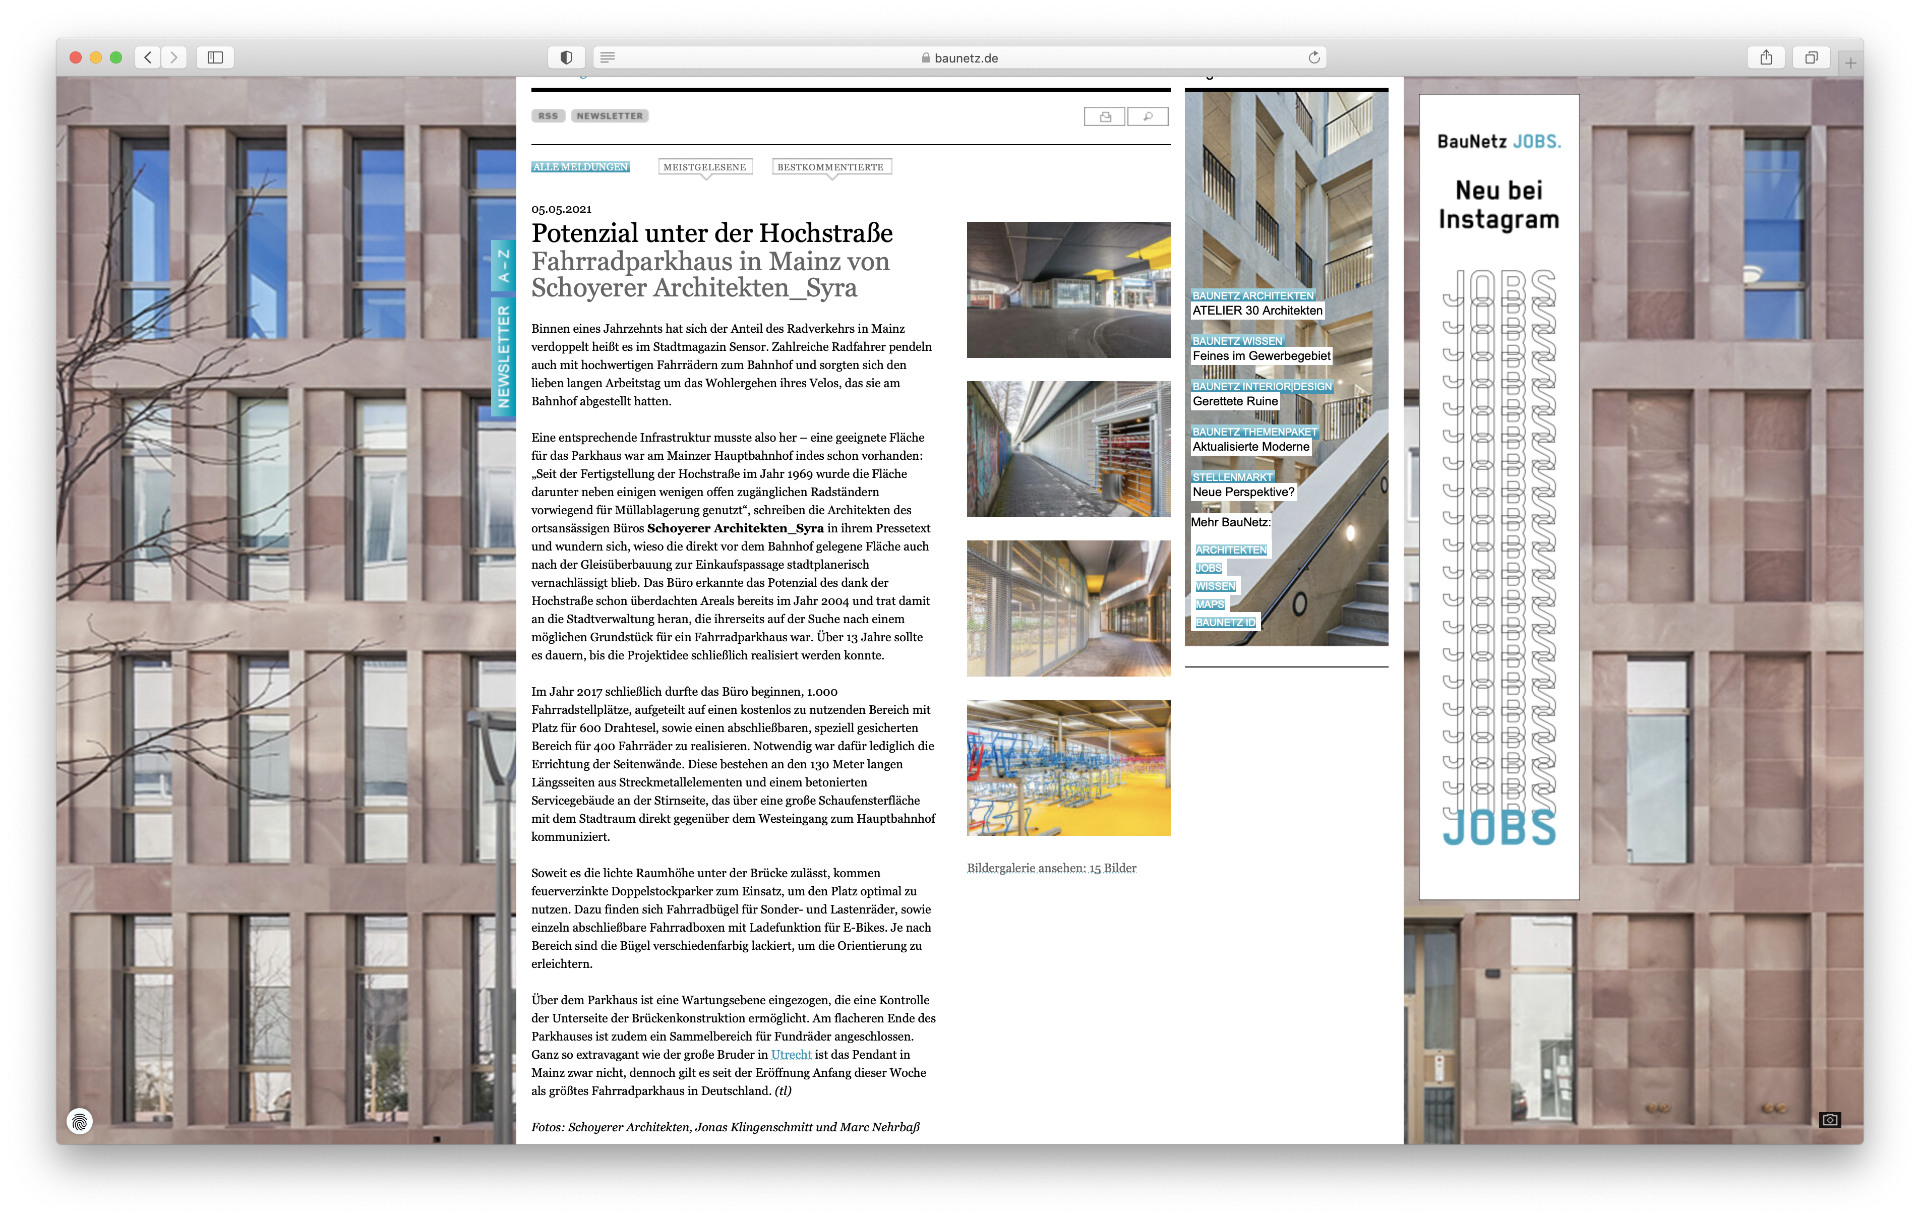Reload the page
This screenshot has height=1219, width=1920.
pos(1314,58)
